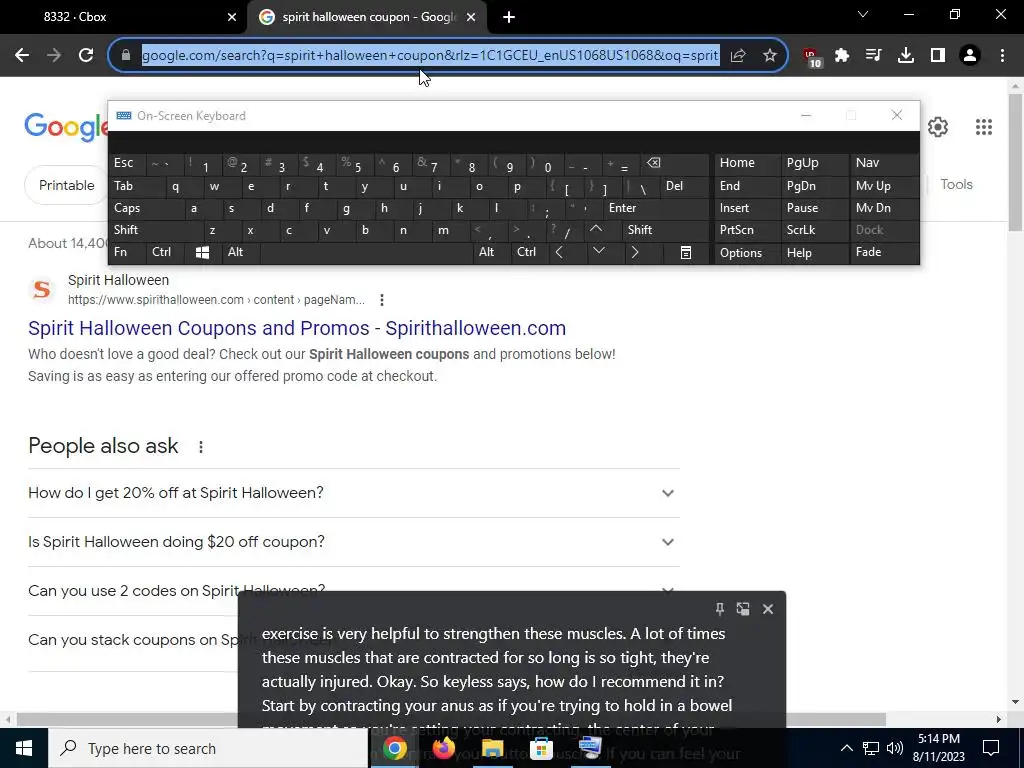This screenshot has height=768, width=1024.
Task: Open Chrome tab search dropdown arrow
Action: click(863, 14)
